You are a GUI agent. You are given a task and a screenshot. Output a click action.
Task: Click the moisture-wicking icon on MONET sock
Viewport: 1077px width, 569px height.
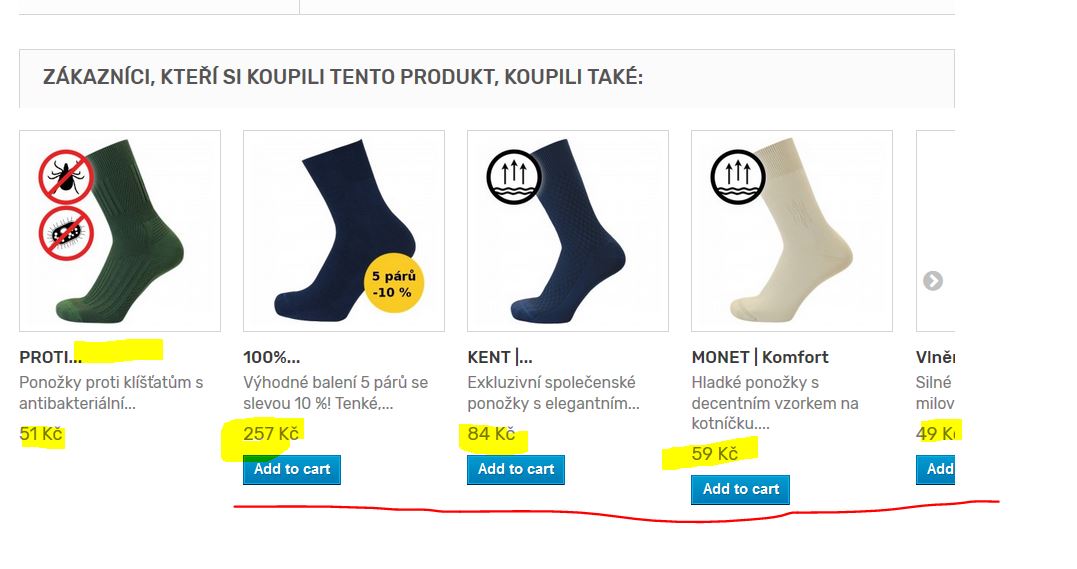[x=737, y=177]
